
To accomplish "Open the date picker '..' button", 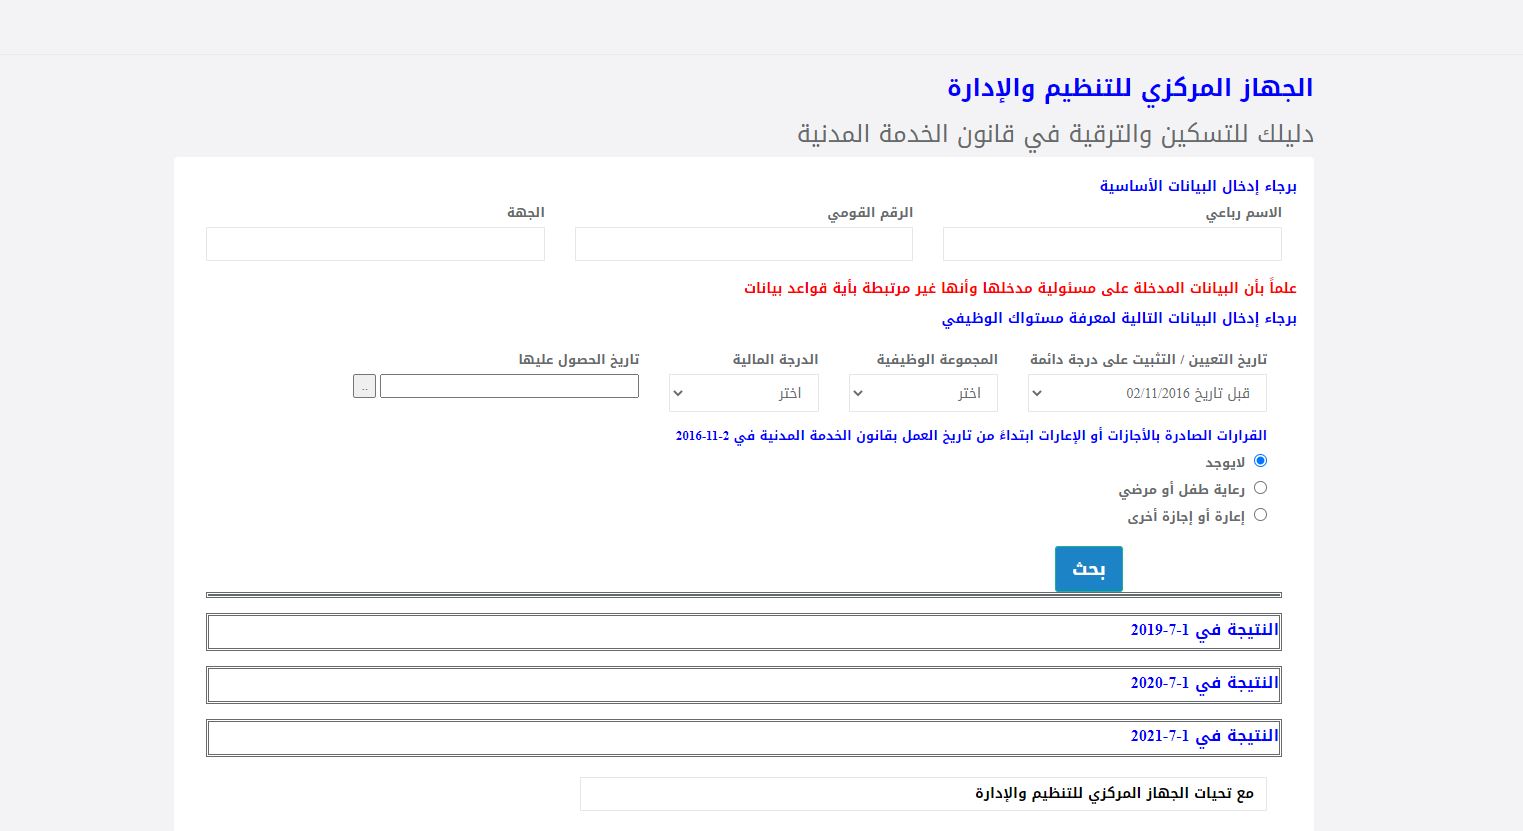I will (364, 386).
